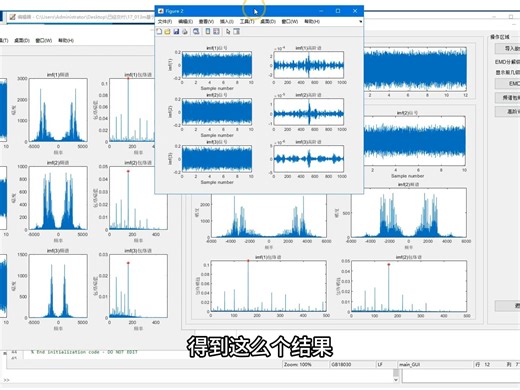Click Open File folder icon in Figure 2
Image resolution: width=520 pixels, height=390 pixels.
167,31
